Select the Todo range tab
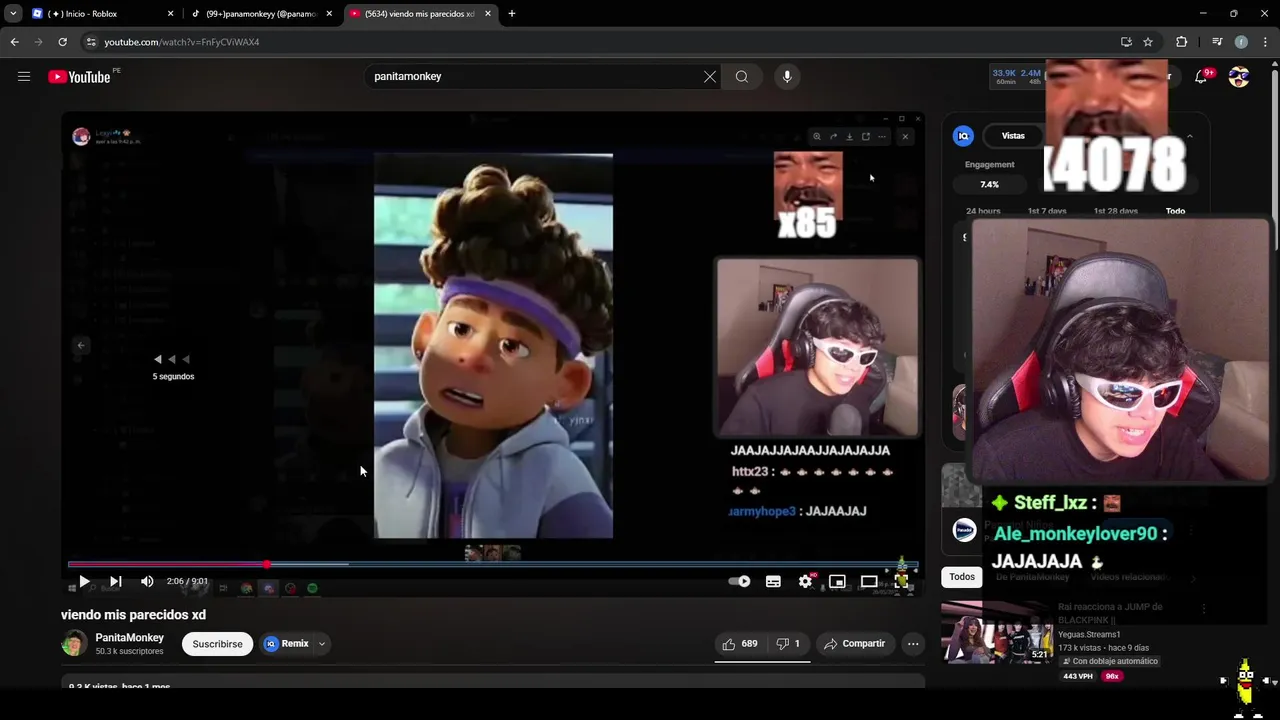Image resolution: width=1280 pixels, height=720 pixels. tap(1175, 211)
